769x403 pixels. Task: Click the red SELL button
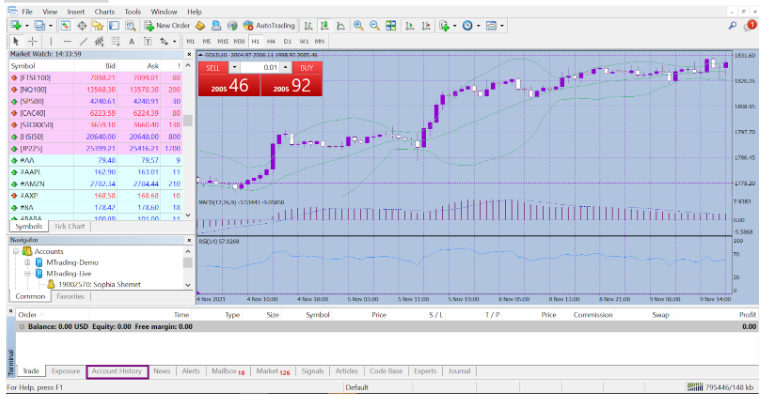pos(213,68)
